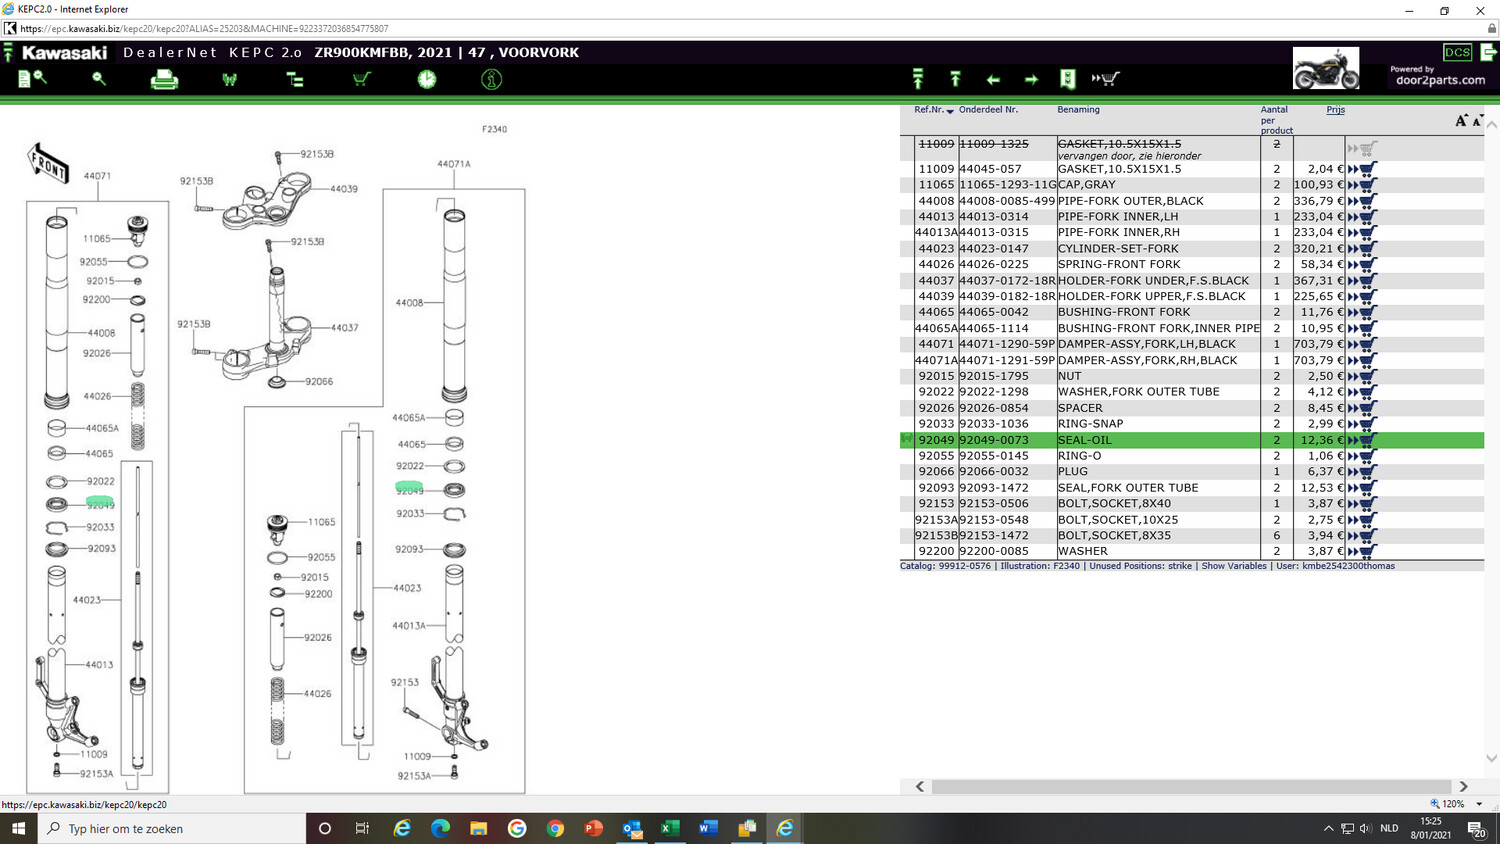Open the shopping cart from the left toolbar
The height and width of the screenshot is (844, 1500).
361,79
